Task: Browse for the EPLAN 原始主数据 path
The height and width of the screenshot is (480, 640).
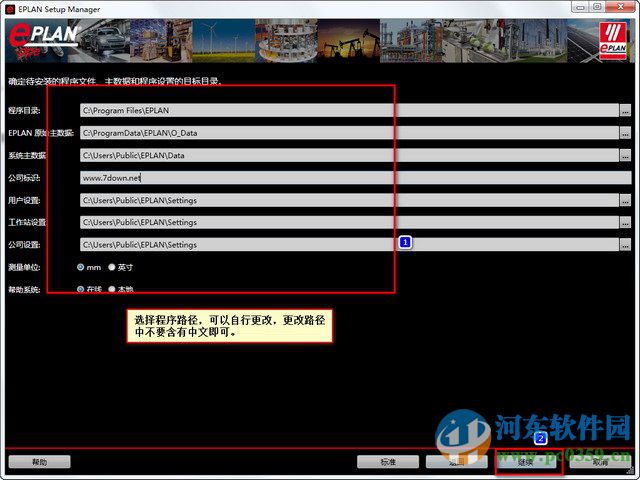Action: [625, 133]
